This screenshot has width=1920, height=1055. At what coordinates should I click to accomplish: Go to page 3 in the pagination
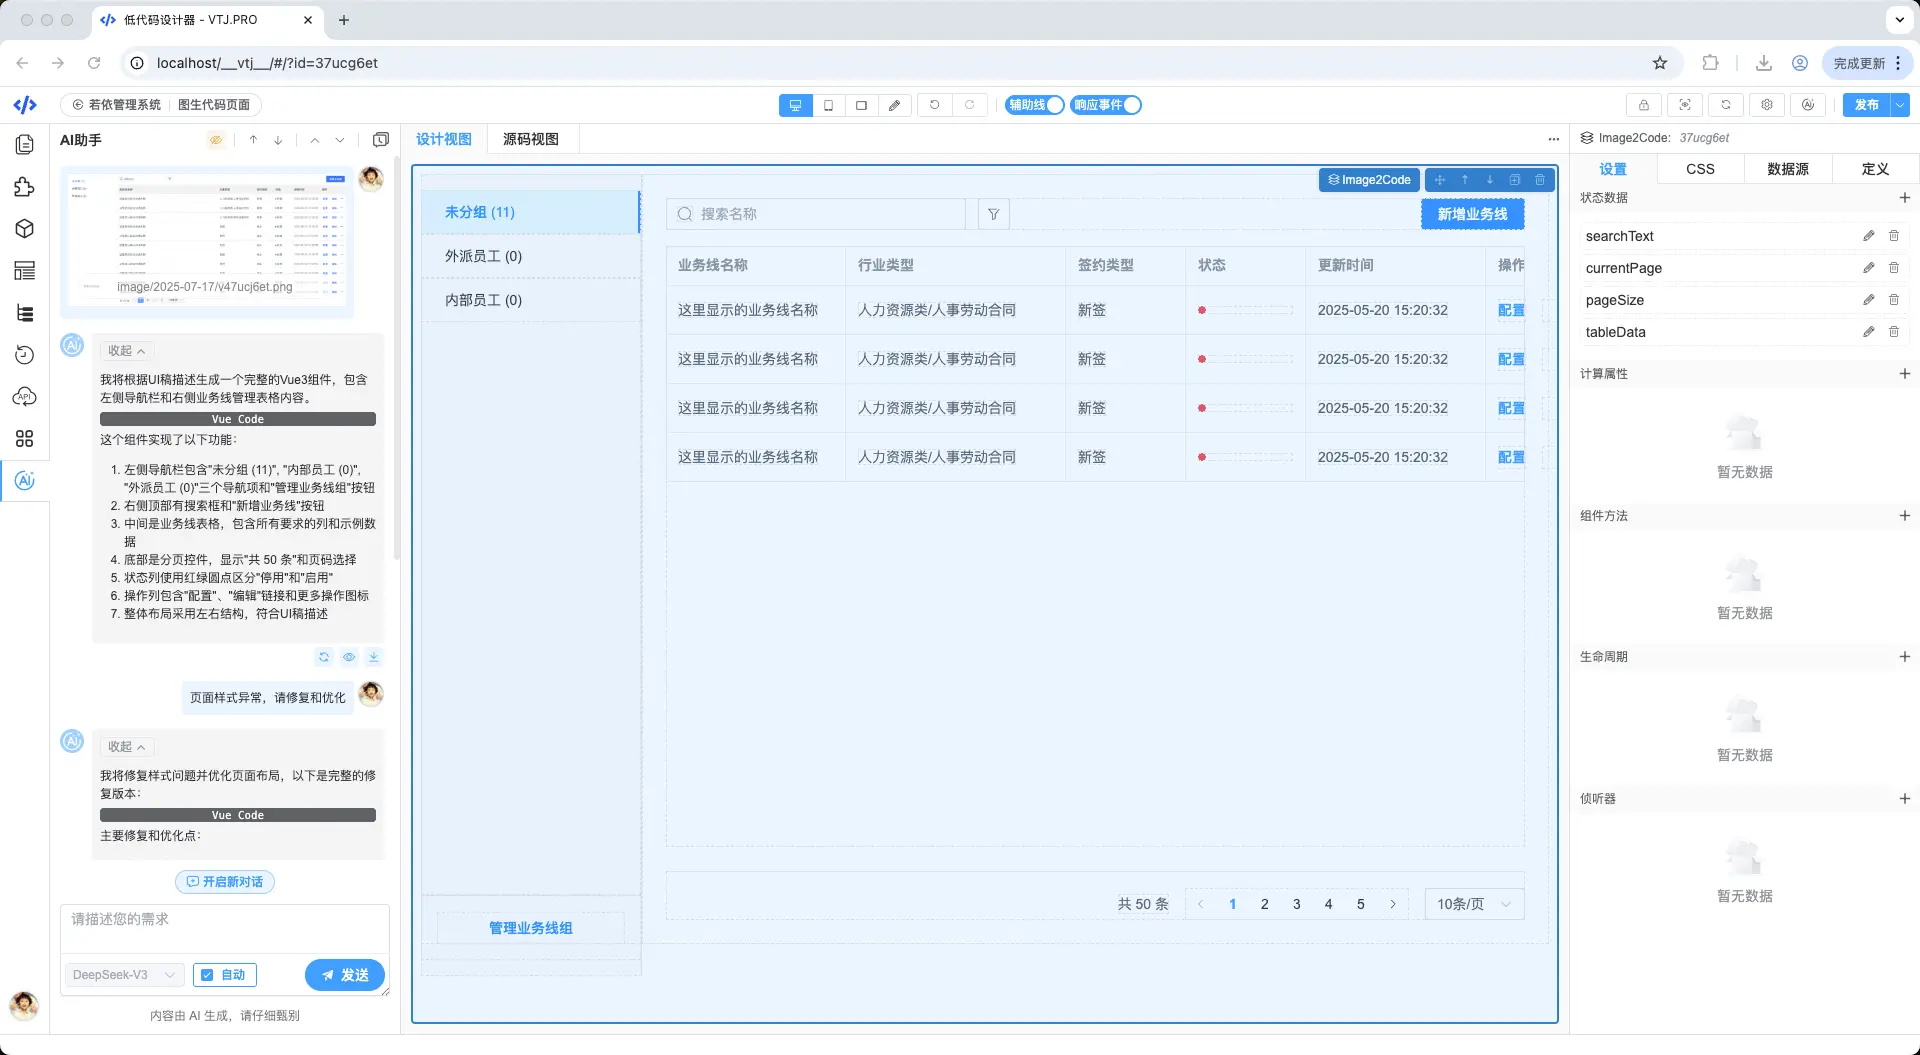1296,904
